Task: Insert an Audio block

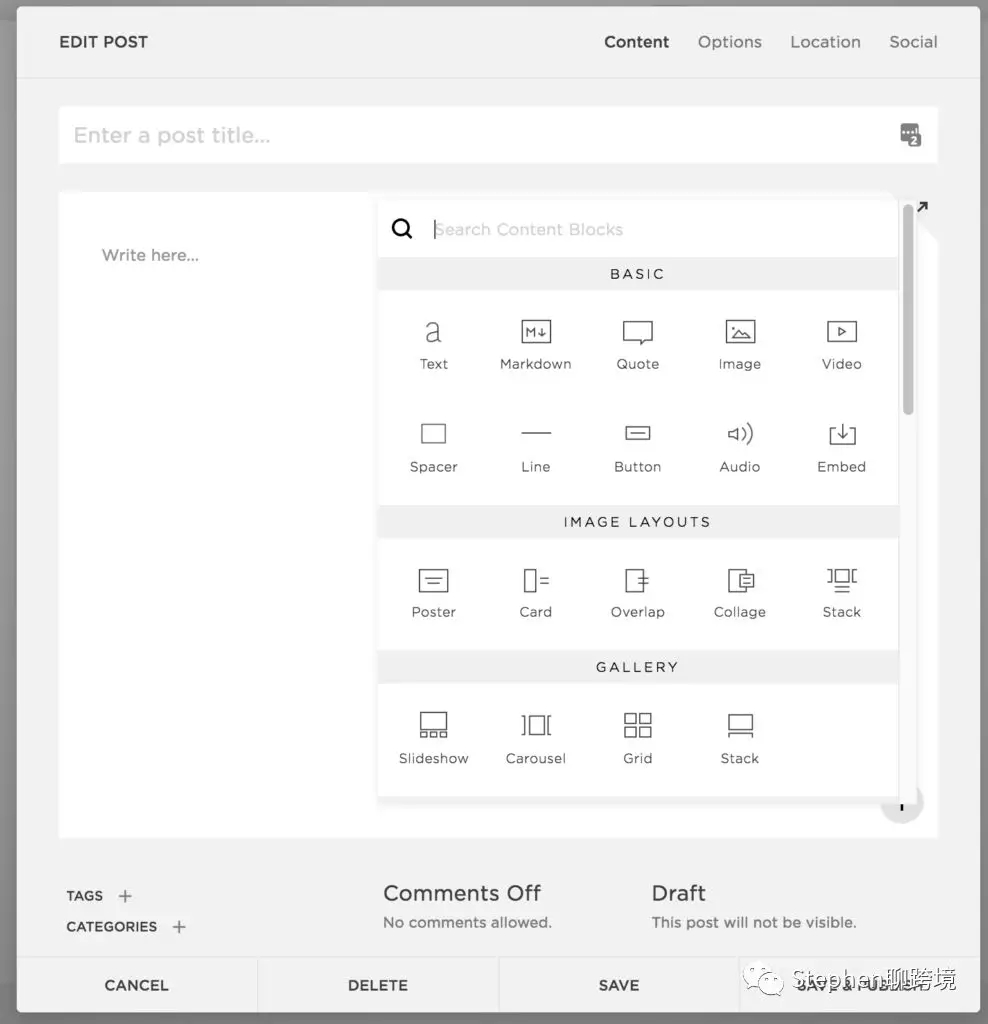Action: pyautogui.click(x=739, y=443)
